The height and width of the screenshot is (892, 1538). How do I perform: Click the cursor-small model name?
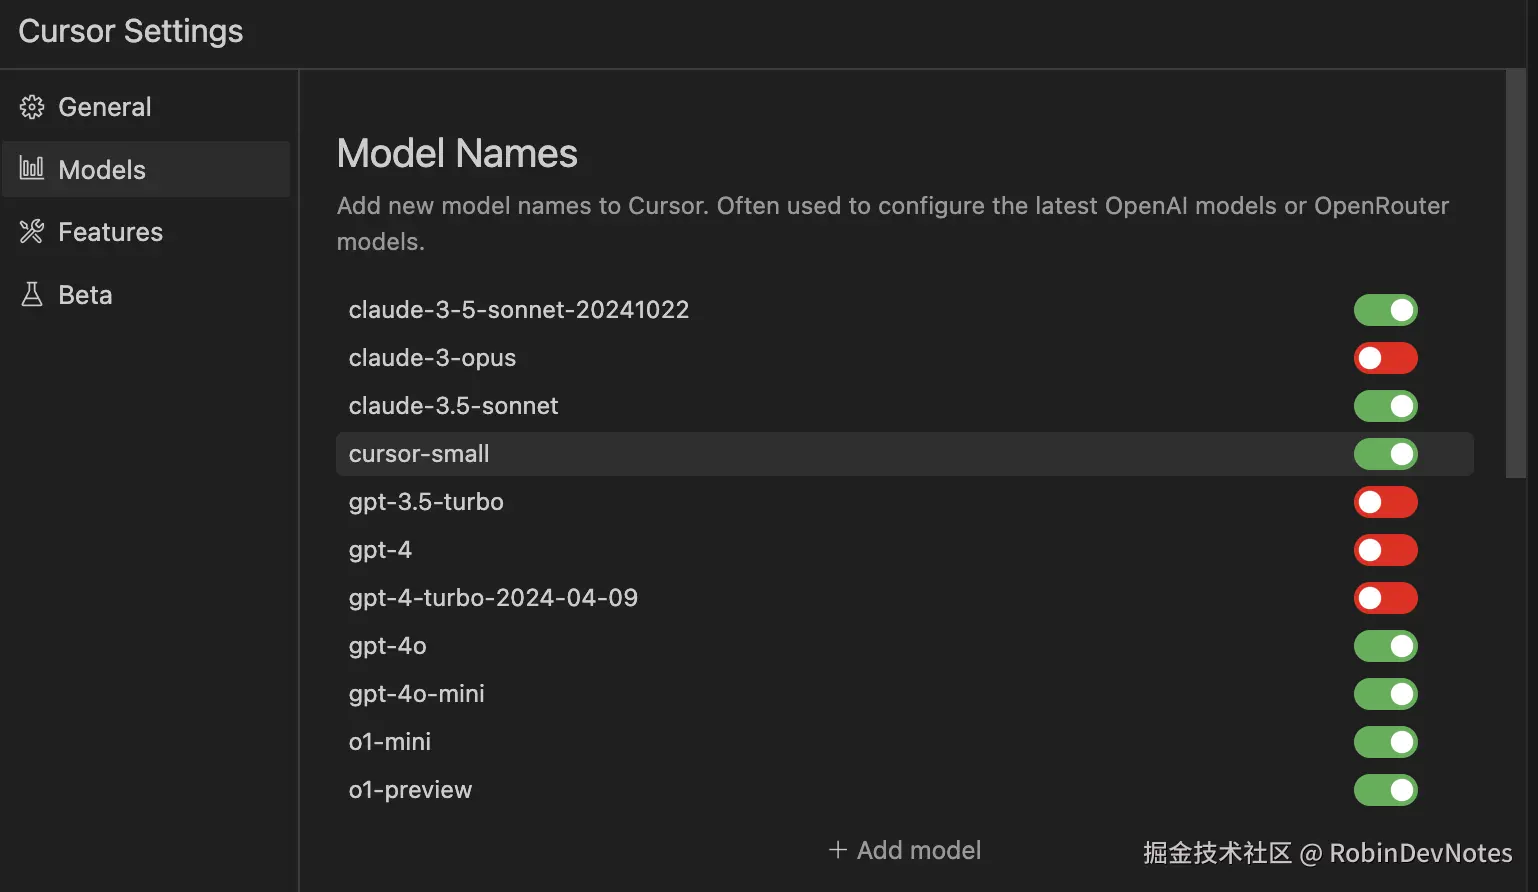[419, 454]
